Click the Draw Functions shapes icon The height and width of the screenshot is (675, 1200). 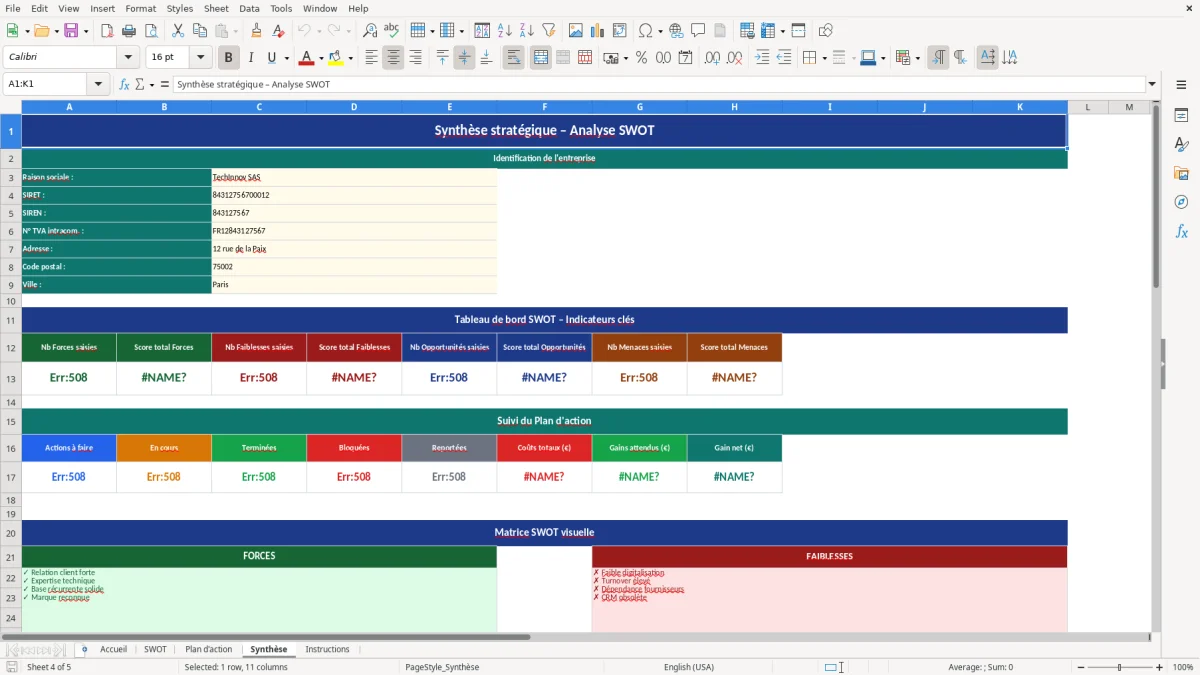pos(826,31)
